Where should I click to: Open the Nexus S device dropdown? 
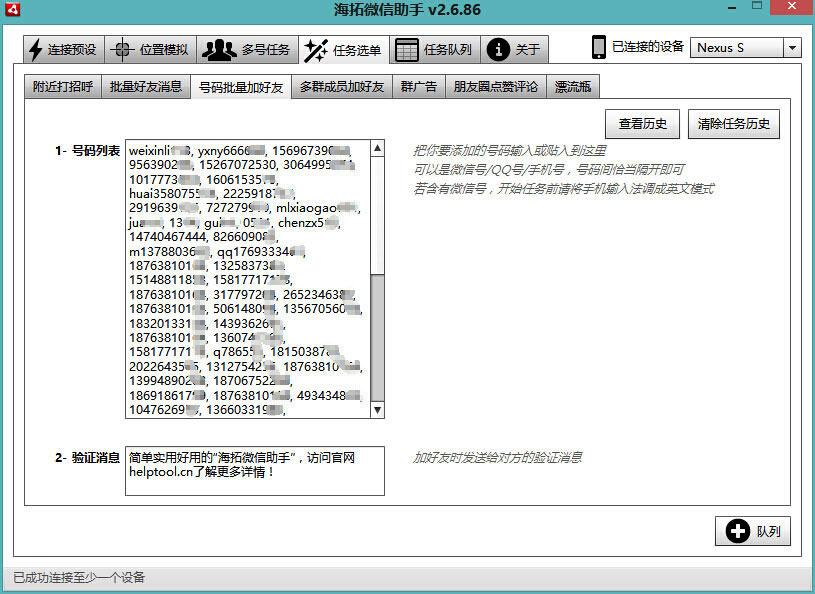point(795,47)
